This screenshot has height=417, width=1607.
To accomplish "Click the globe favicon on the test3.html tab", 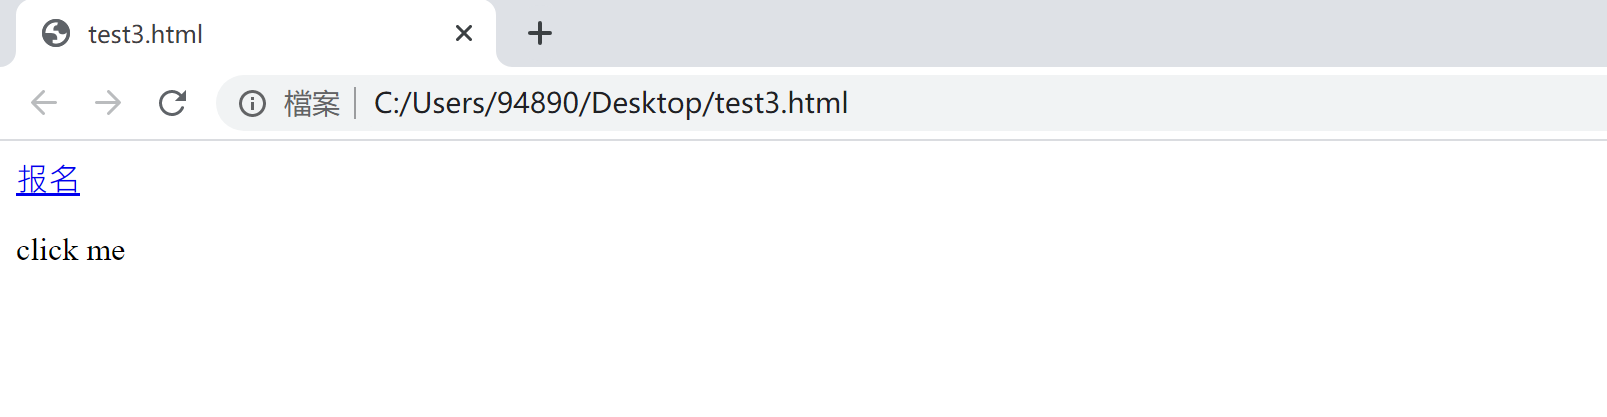I will [56, 34].
